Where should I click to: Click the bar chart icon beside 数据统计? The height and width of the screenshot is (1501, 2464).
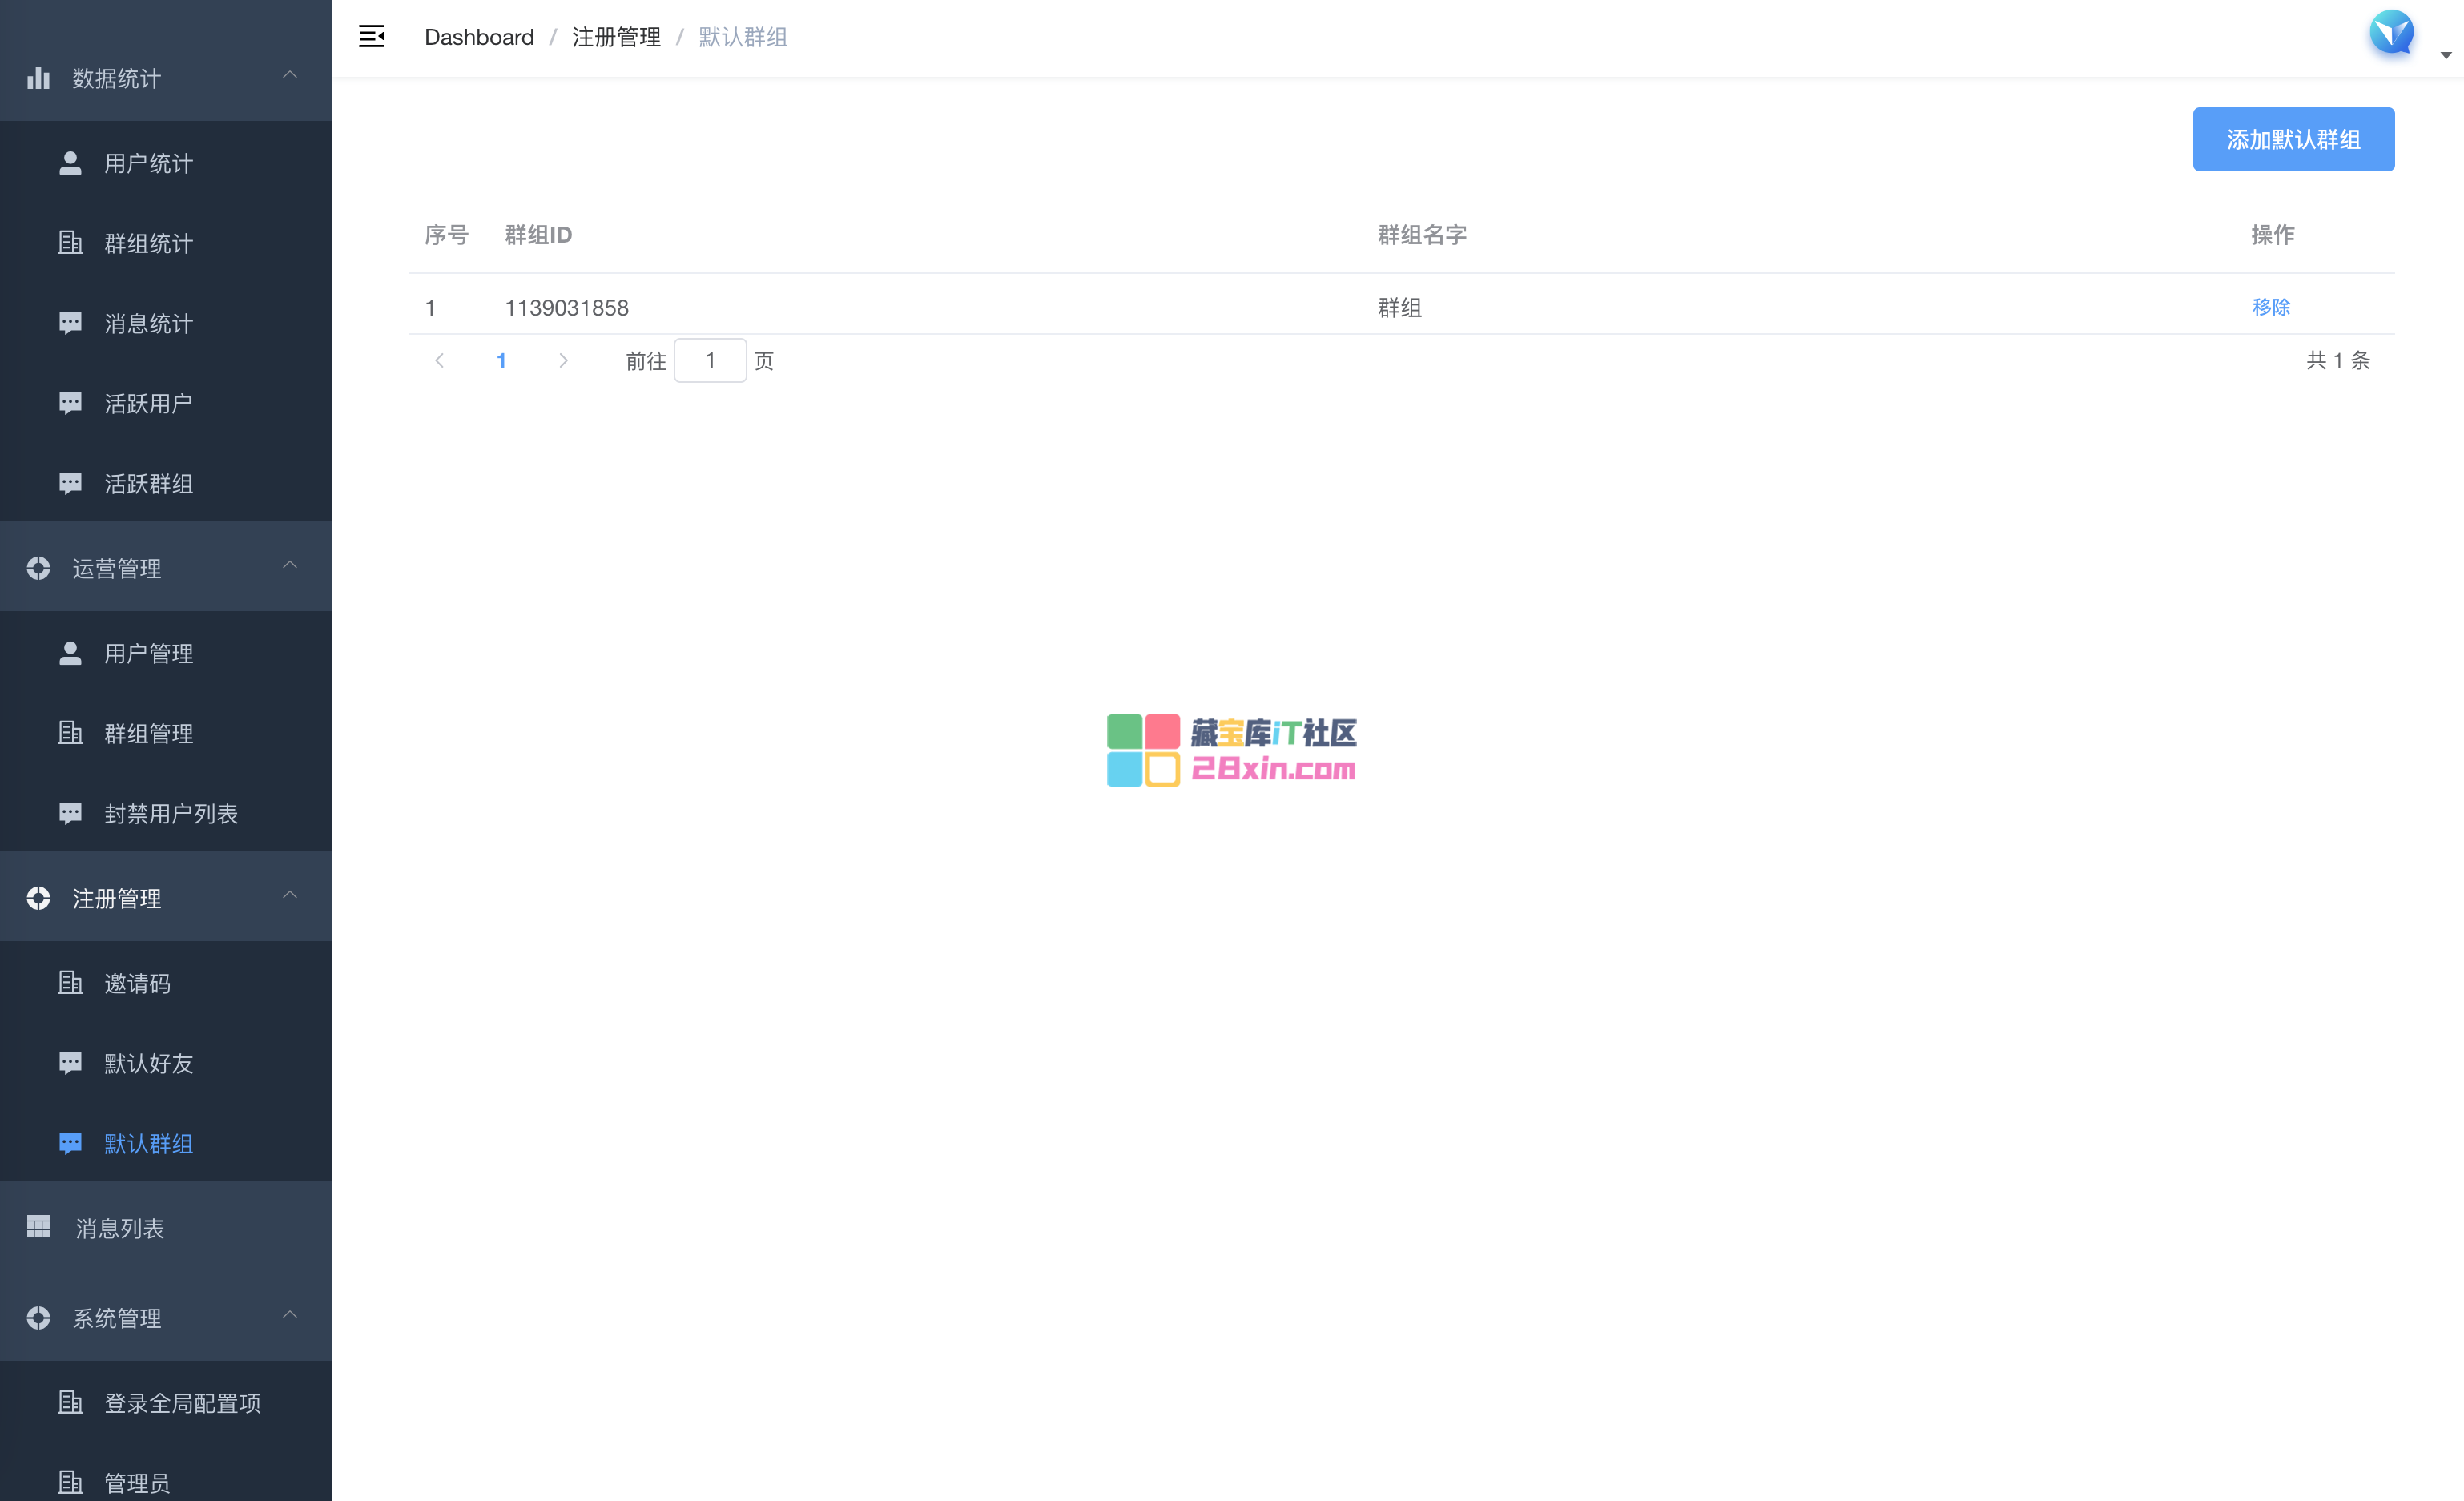pyautogui.click(x=38, y=78)
